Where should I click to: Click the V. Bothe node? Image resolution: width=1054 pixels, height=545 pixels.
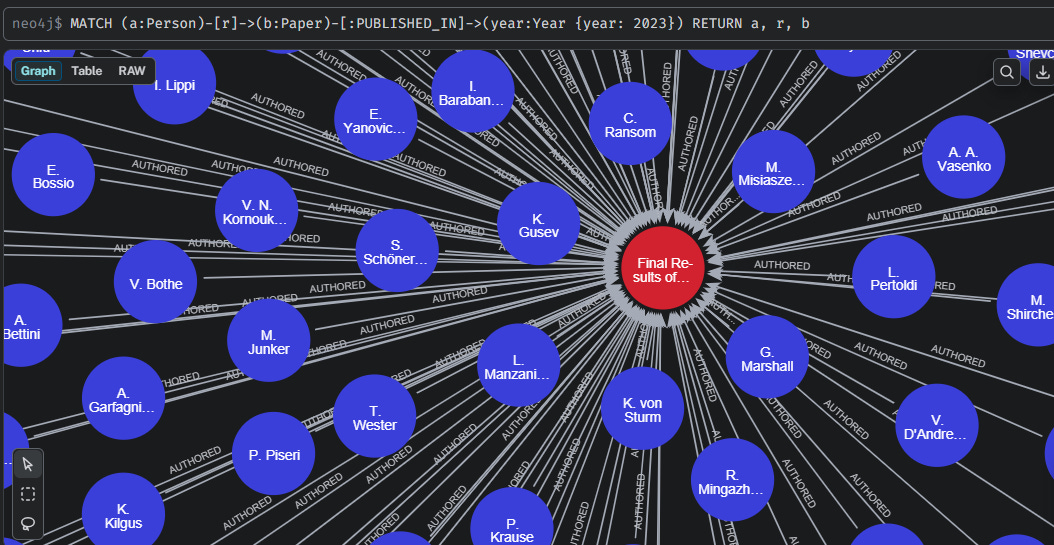pyautogui.click(x=155, y=282)
